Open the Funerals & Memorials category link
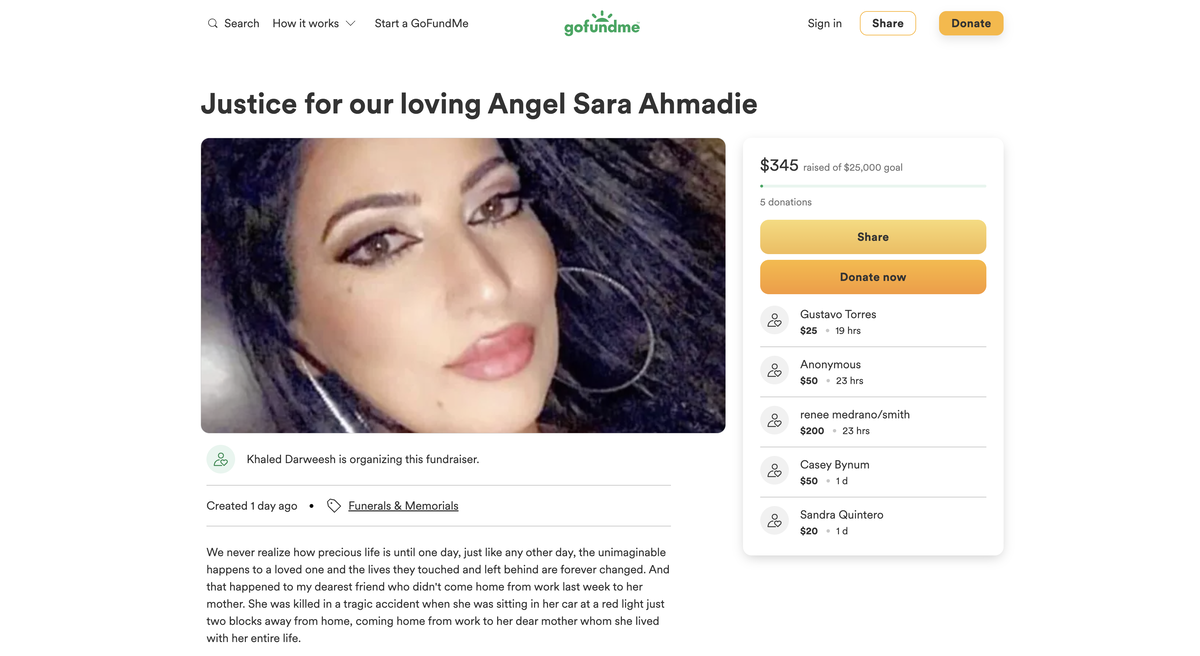 tap(403, 506)
